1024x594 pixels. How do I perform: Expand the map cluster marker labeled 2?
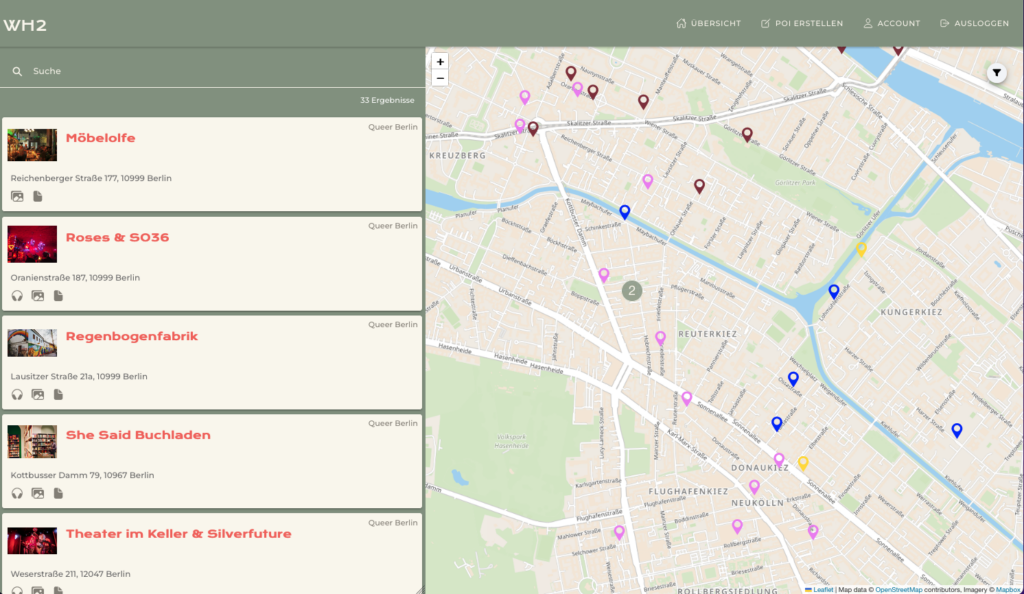point(631,291)
